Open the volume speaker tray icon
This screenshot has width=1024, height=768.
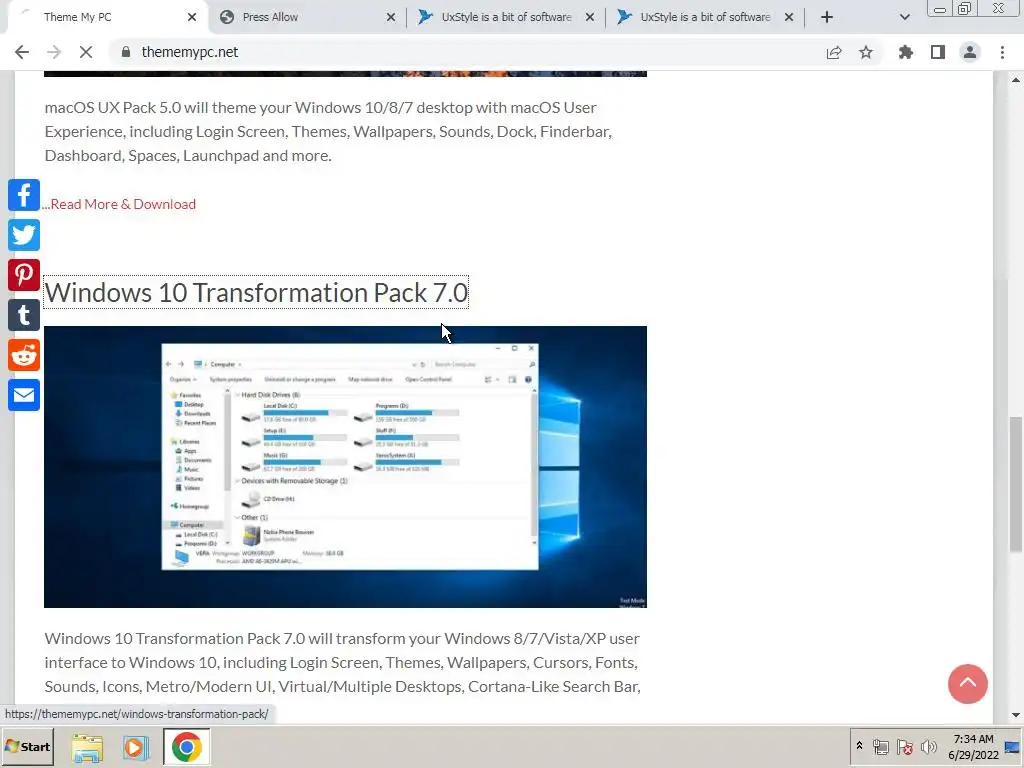[928, 747]
